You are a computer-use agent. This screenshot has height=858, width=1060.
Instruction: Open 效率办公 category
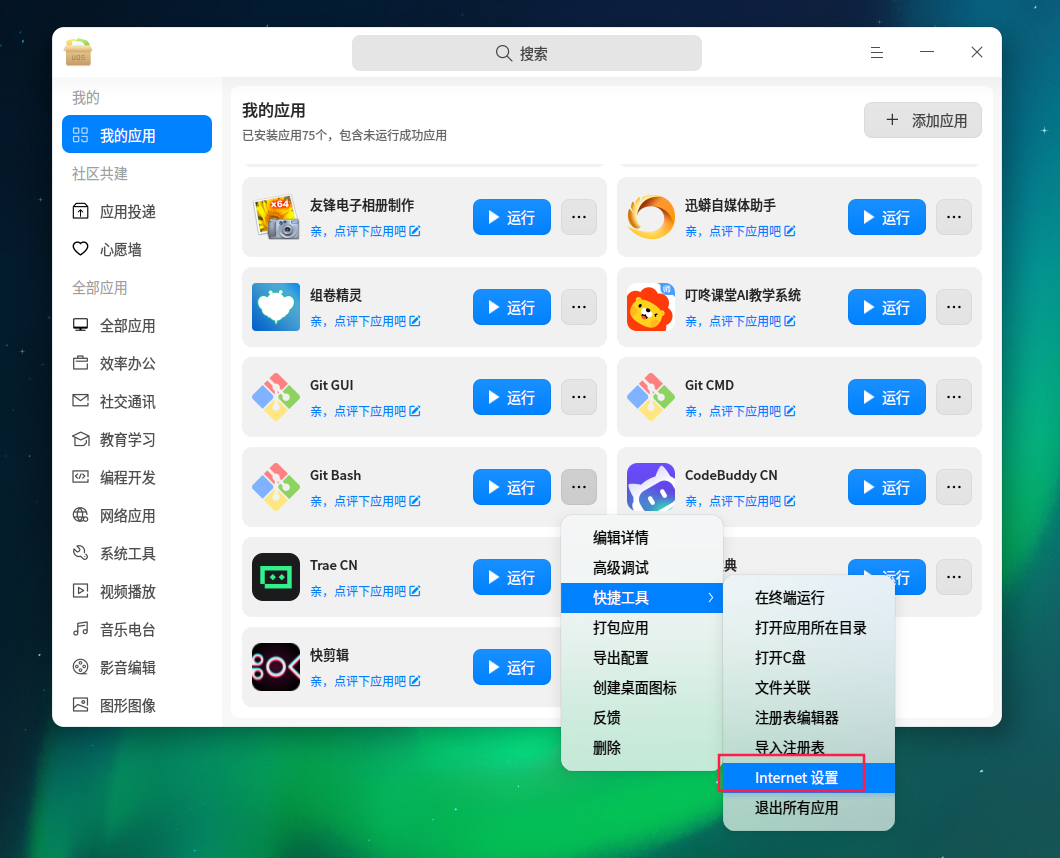click(137, 363)
